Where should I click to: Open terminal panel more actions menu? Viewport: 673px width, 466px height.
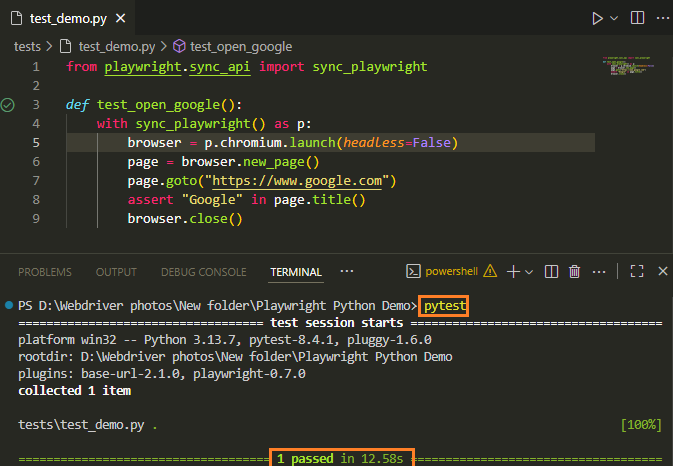(x=599, y=272)
